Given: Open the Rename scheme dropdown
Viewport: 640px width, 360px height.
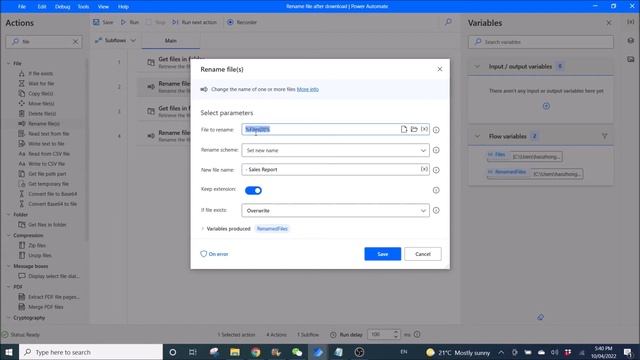Looking at the screenshot, I should [336, 150].
